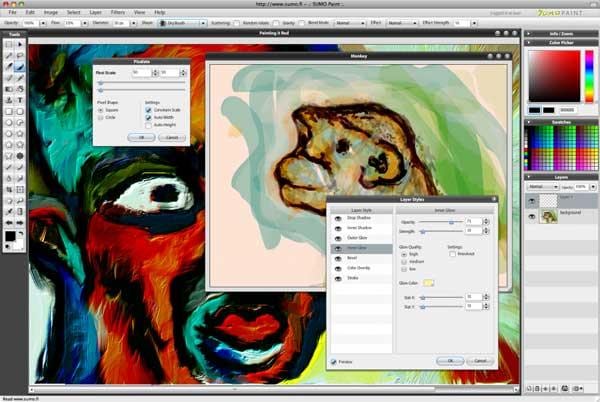This screenshot has width=600, height=402.
Task: Toggle Constrain Scale checkbox
Action: pyautogui.click(x=148, y=110)
